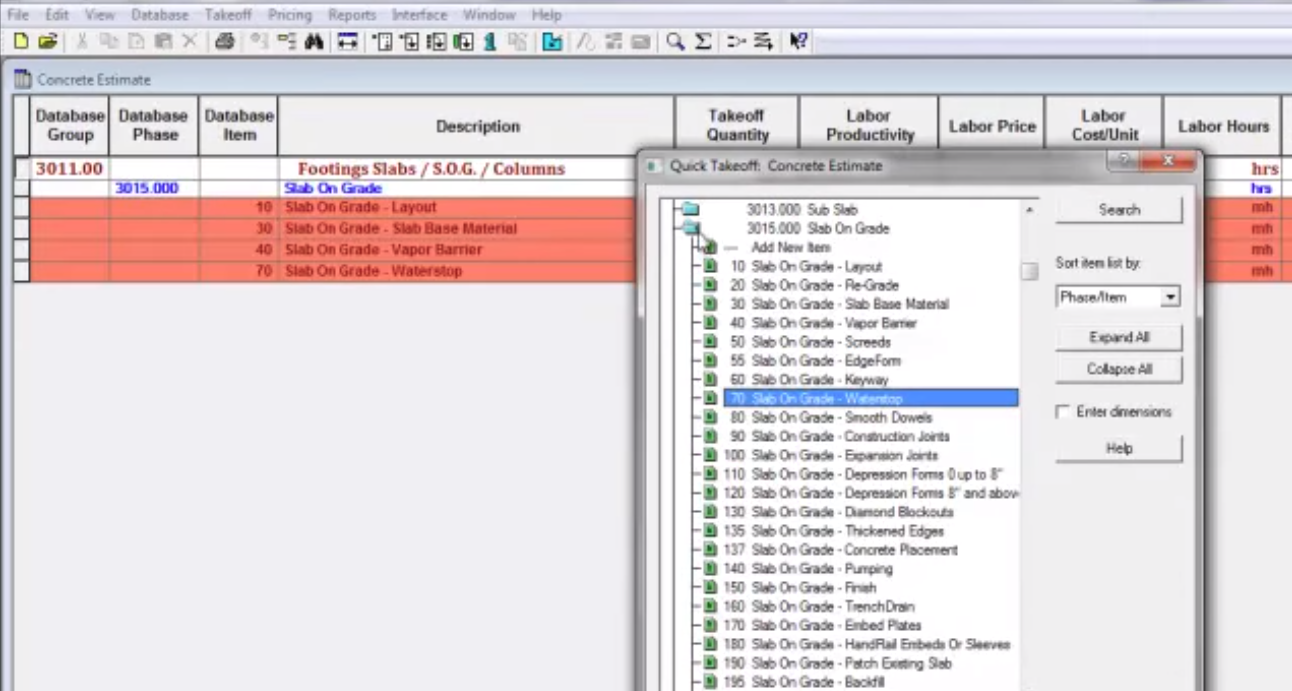This screenshot has width=1292, height=691.
Task: Click the item icon beside 140 Slab On Grade - Pumping
Action: click(711, 569)
